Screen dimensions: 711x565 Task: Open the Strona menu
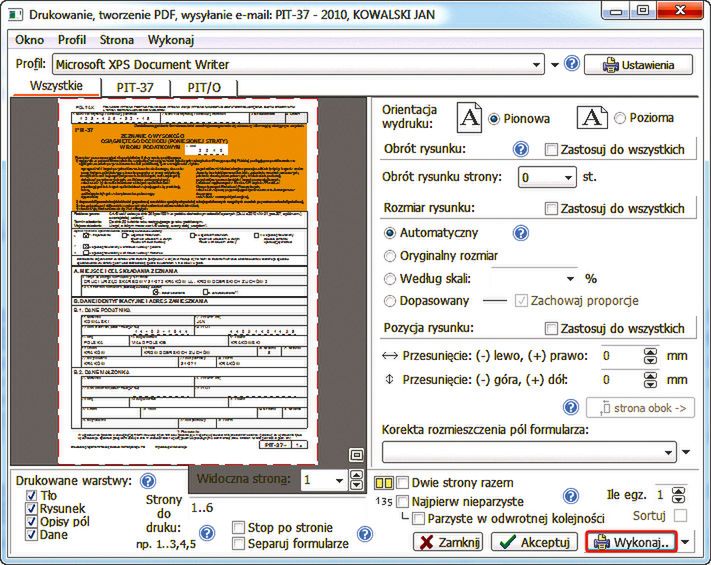117,40
